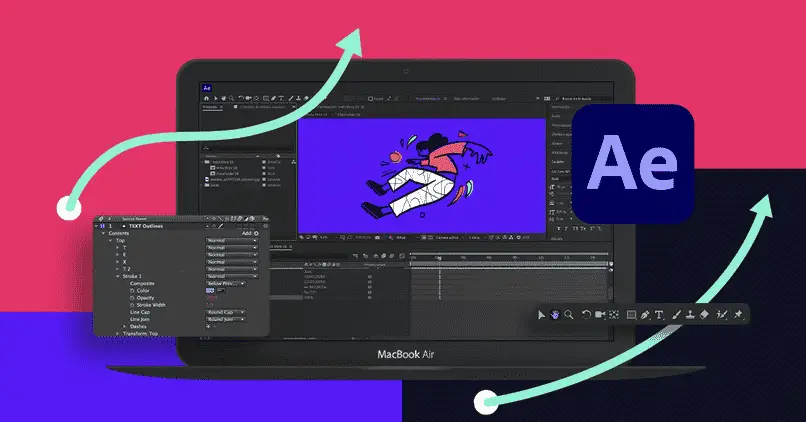Expand the T 2 shape group

117,269
